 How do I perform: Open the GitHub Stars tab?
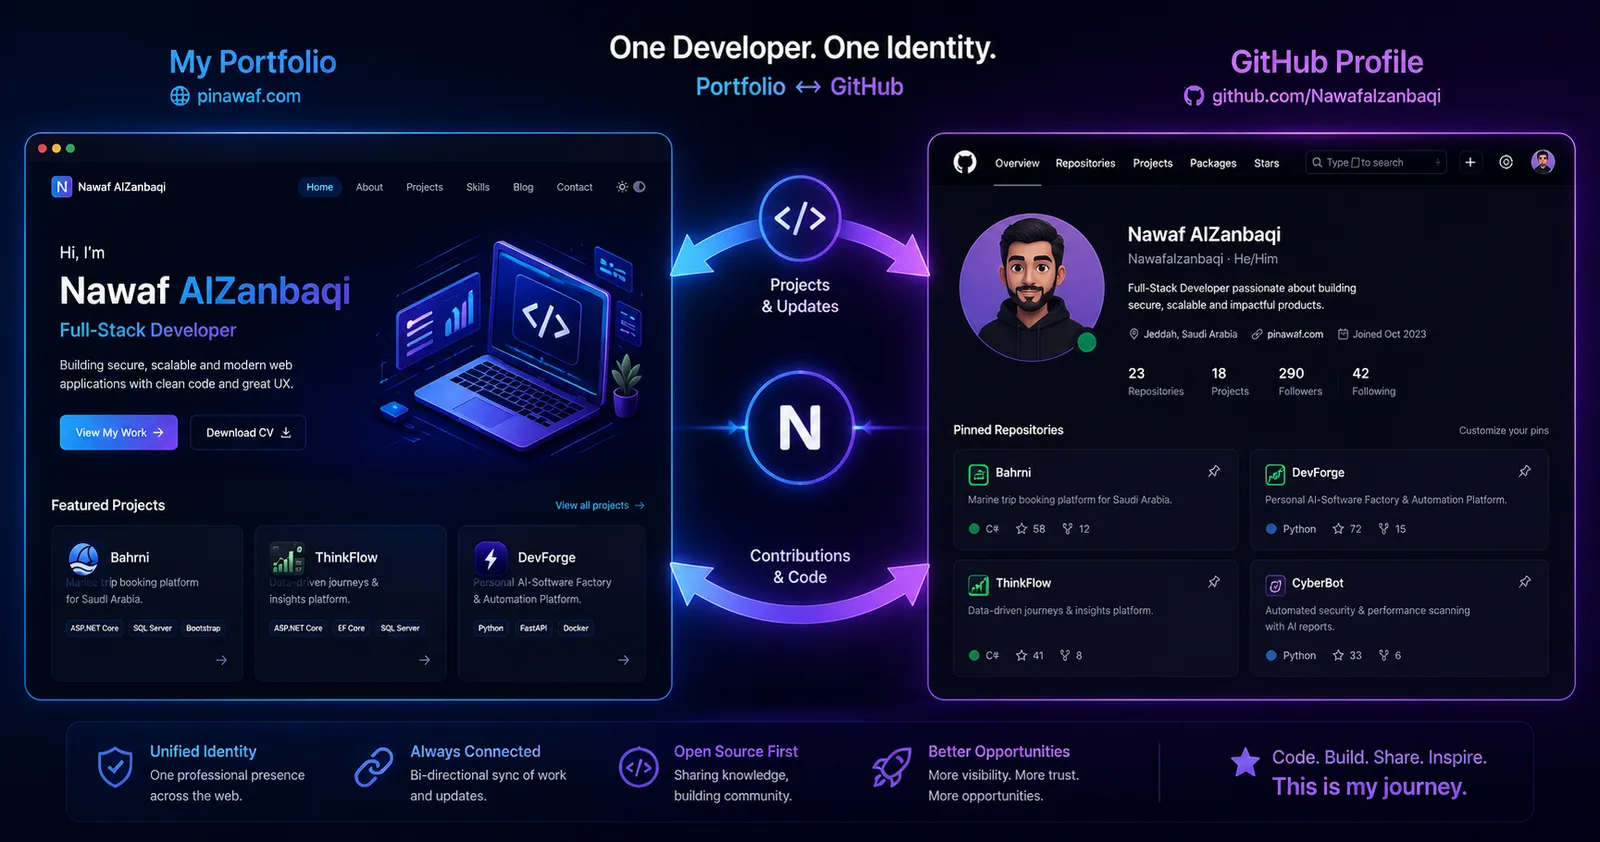[1266, 163]
